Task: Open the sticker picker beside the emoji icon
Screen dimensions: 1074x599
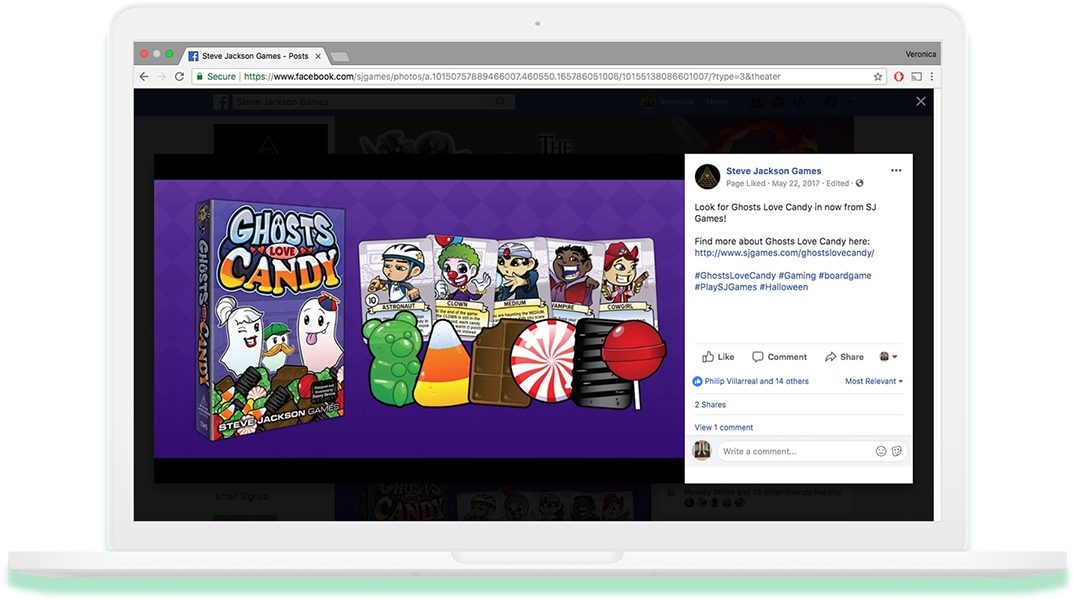Action: [x=899, y=450]
